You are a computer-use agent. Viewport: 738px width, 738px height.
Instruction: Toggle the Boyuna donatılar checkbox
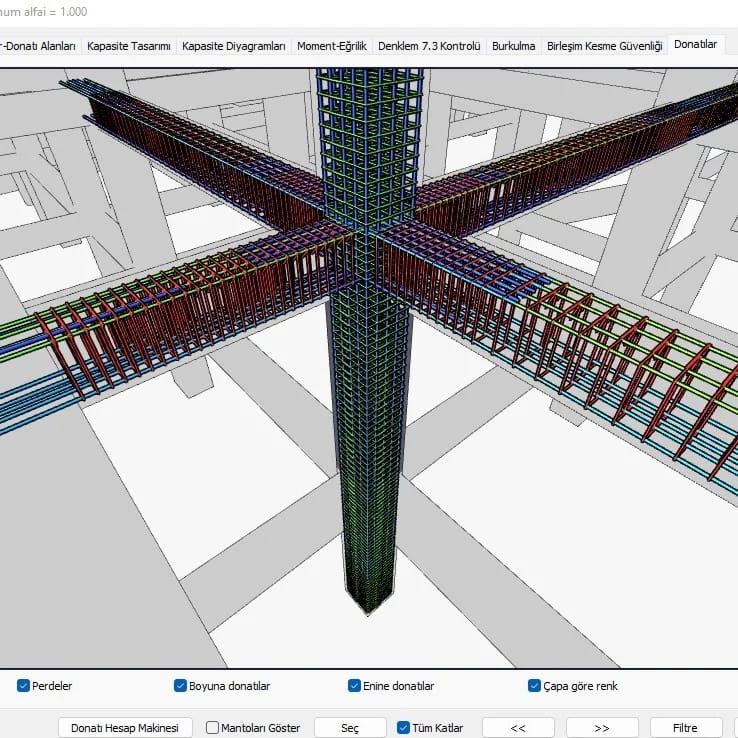coord(181,686)
